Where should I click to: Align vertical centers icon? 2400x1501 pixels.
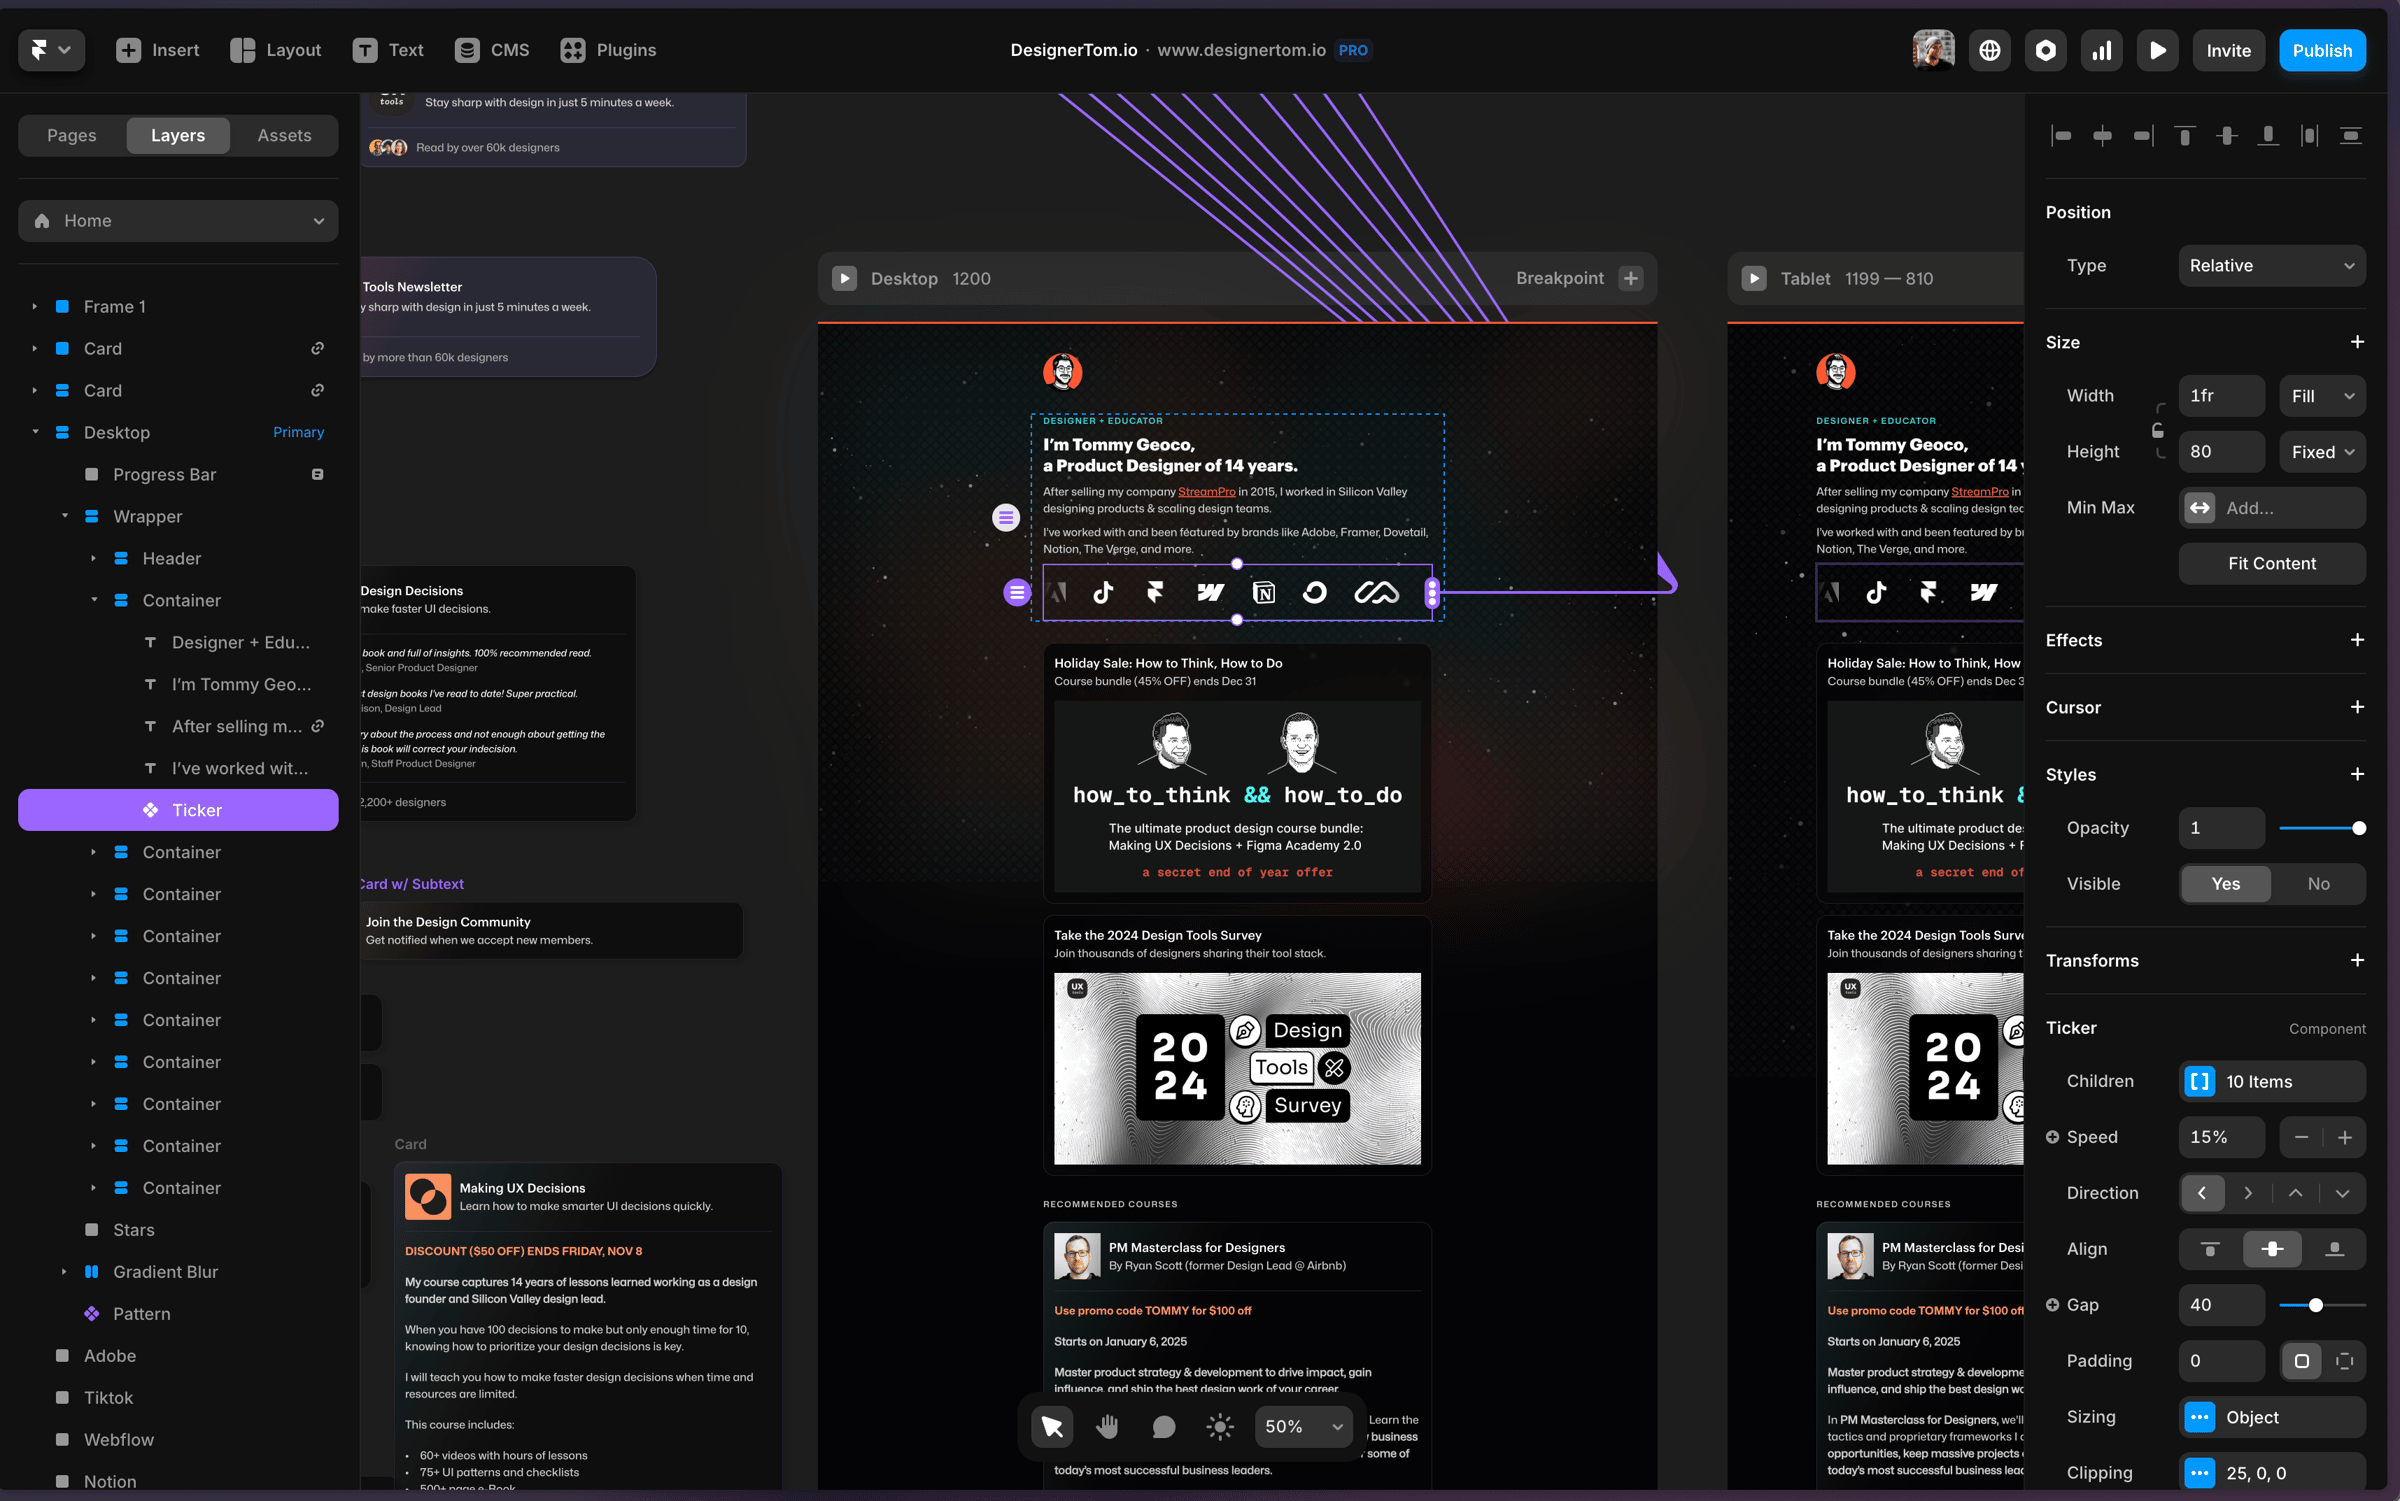(2226, 135)
